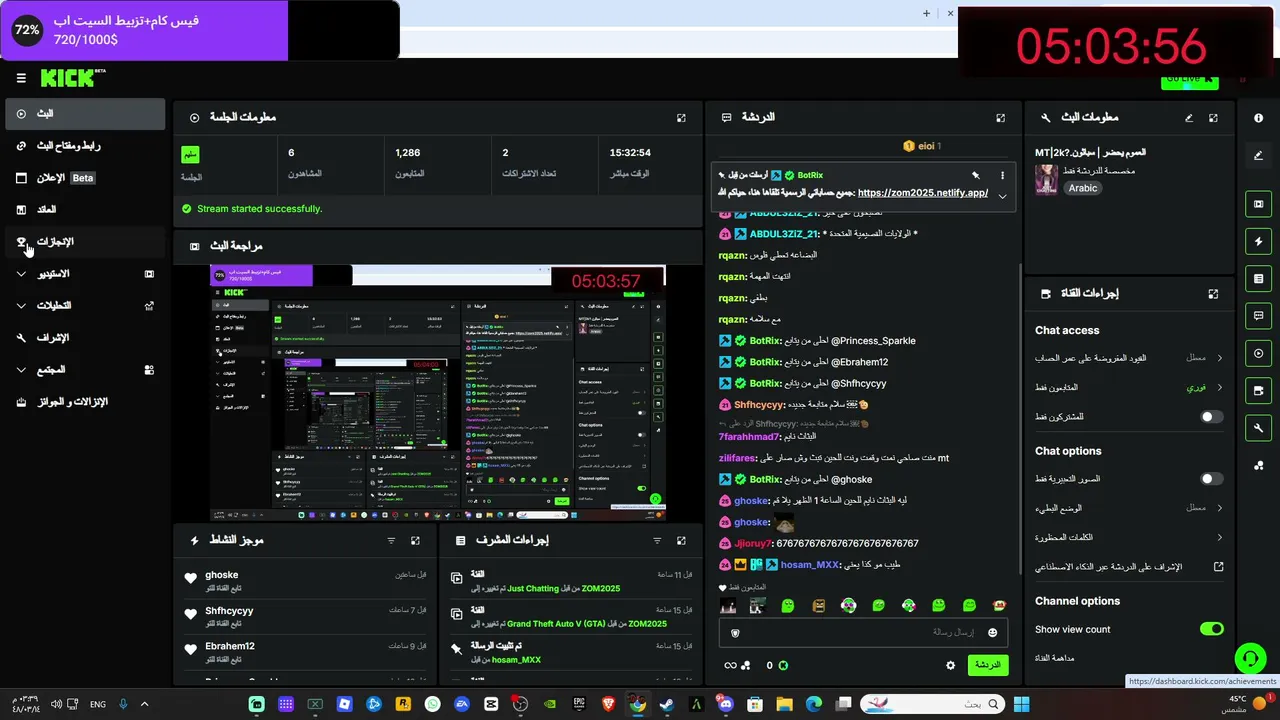Toggle the Show view count switch
Image resolution: width=1280 pixels, height=720 pixels.
point(1211,629)
